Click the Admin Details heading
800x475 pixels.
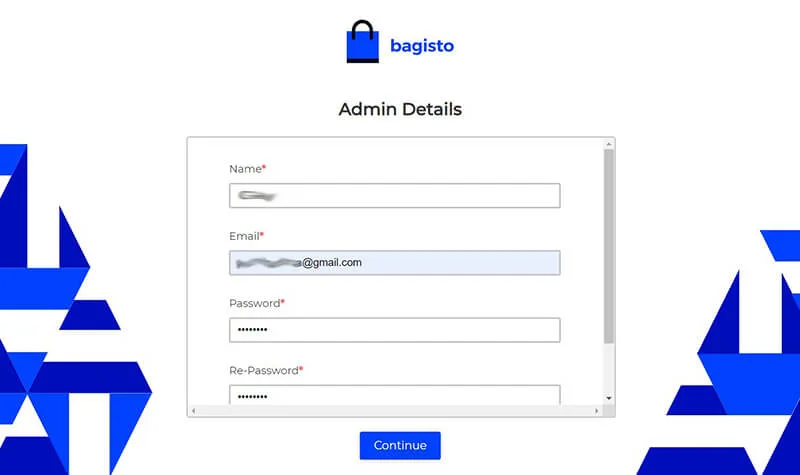coord(400,109)
